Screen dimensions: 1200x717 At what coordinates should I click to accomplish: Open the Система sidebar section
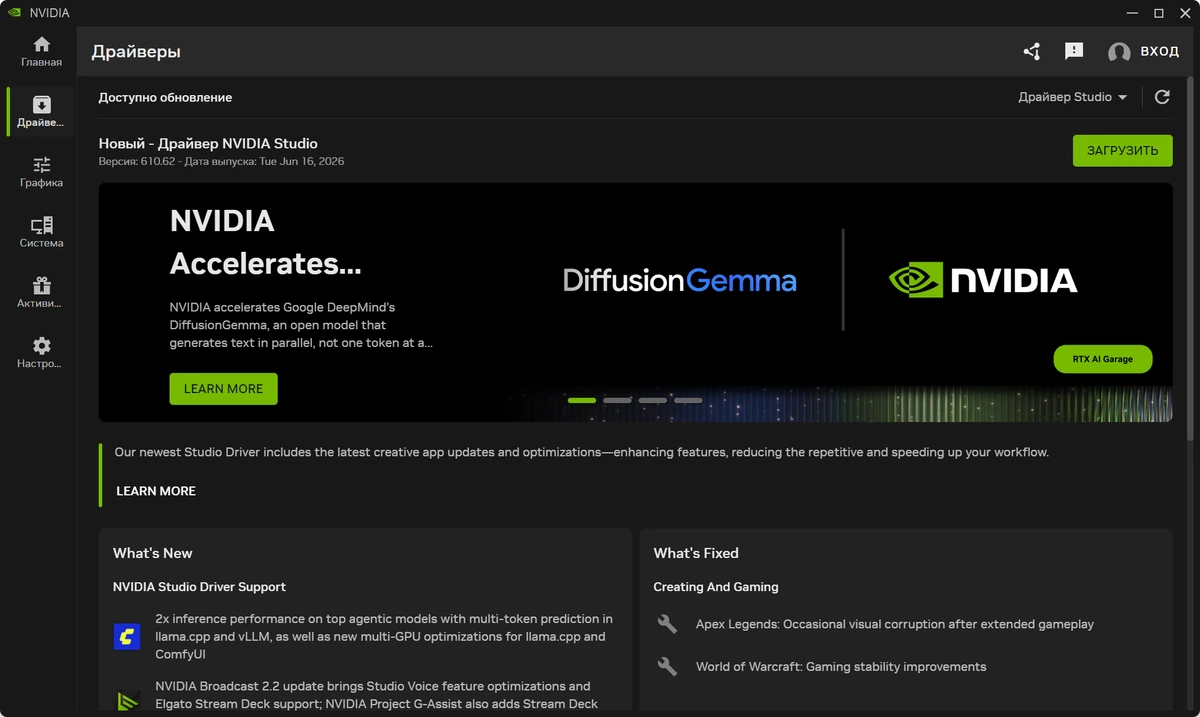tap(41, 232)
